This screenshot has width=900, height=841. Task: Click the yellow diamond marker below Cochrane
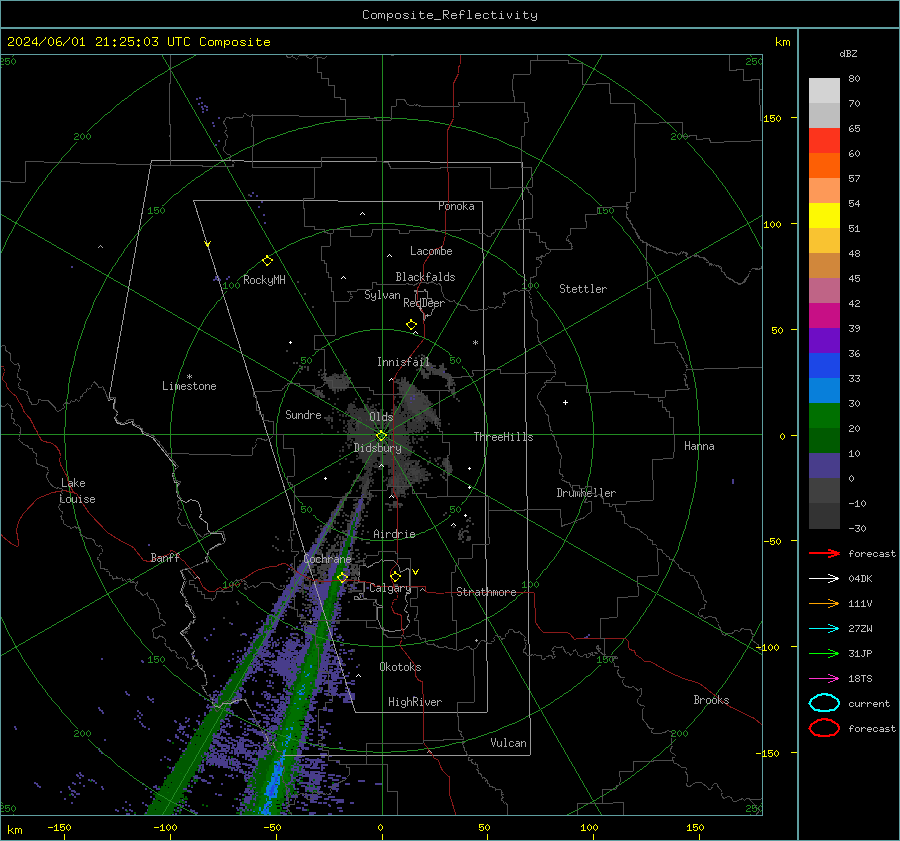pyautogui.click(x=343, y=577)
